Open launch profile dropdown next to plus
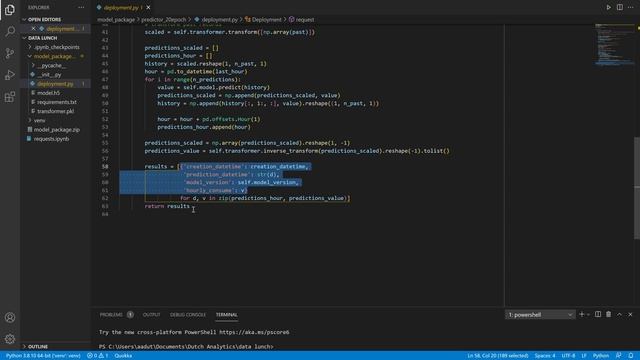640x360 pixels. tap(588, 315)
